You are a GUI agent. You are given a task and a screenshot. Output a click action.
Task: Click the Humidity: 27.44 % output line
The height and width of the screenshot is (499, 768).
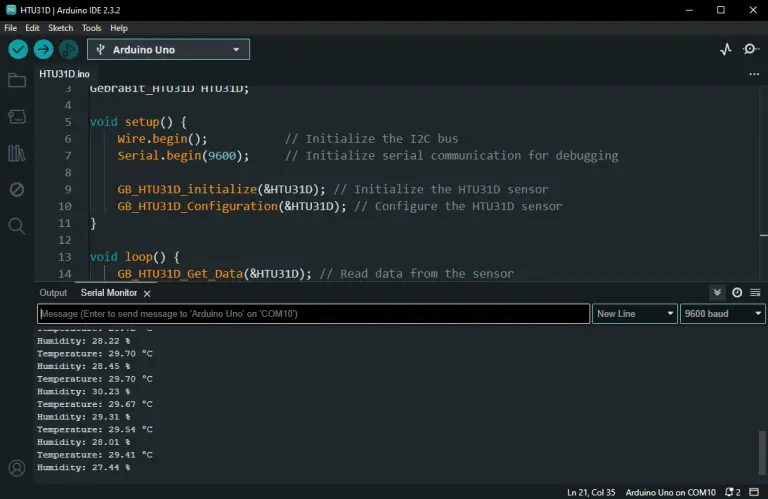pos(84,468)
